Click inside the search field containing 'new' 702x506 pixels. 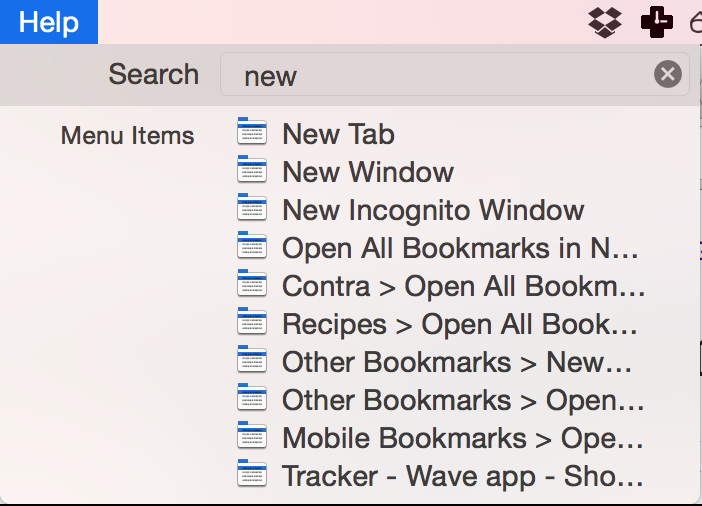(454, 74)
